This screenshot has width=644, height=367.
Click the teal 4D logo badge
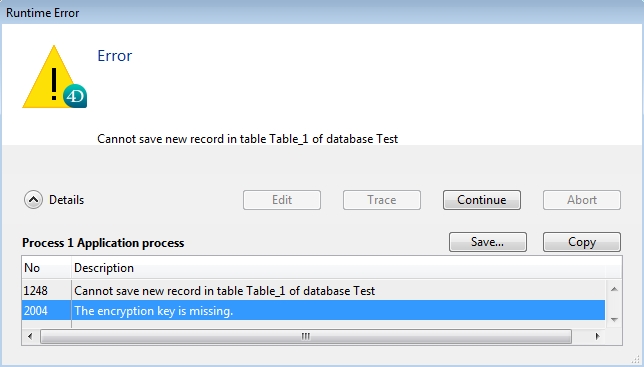(x=75, y=96)
